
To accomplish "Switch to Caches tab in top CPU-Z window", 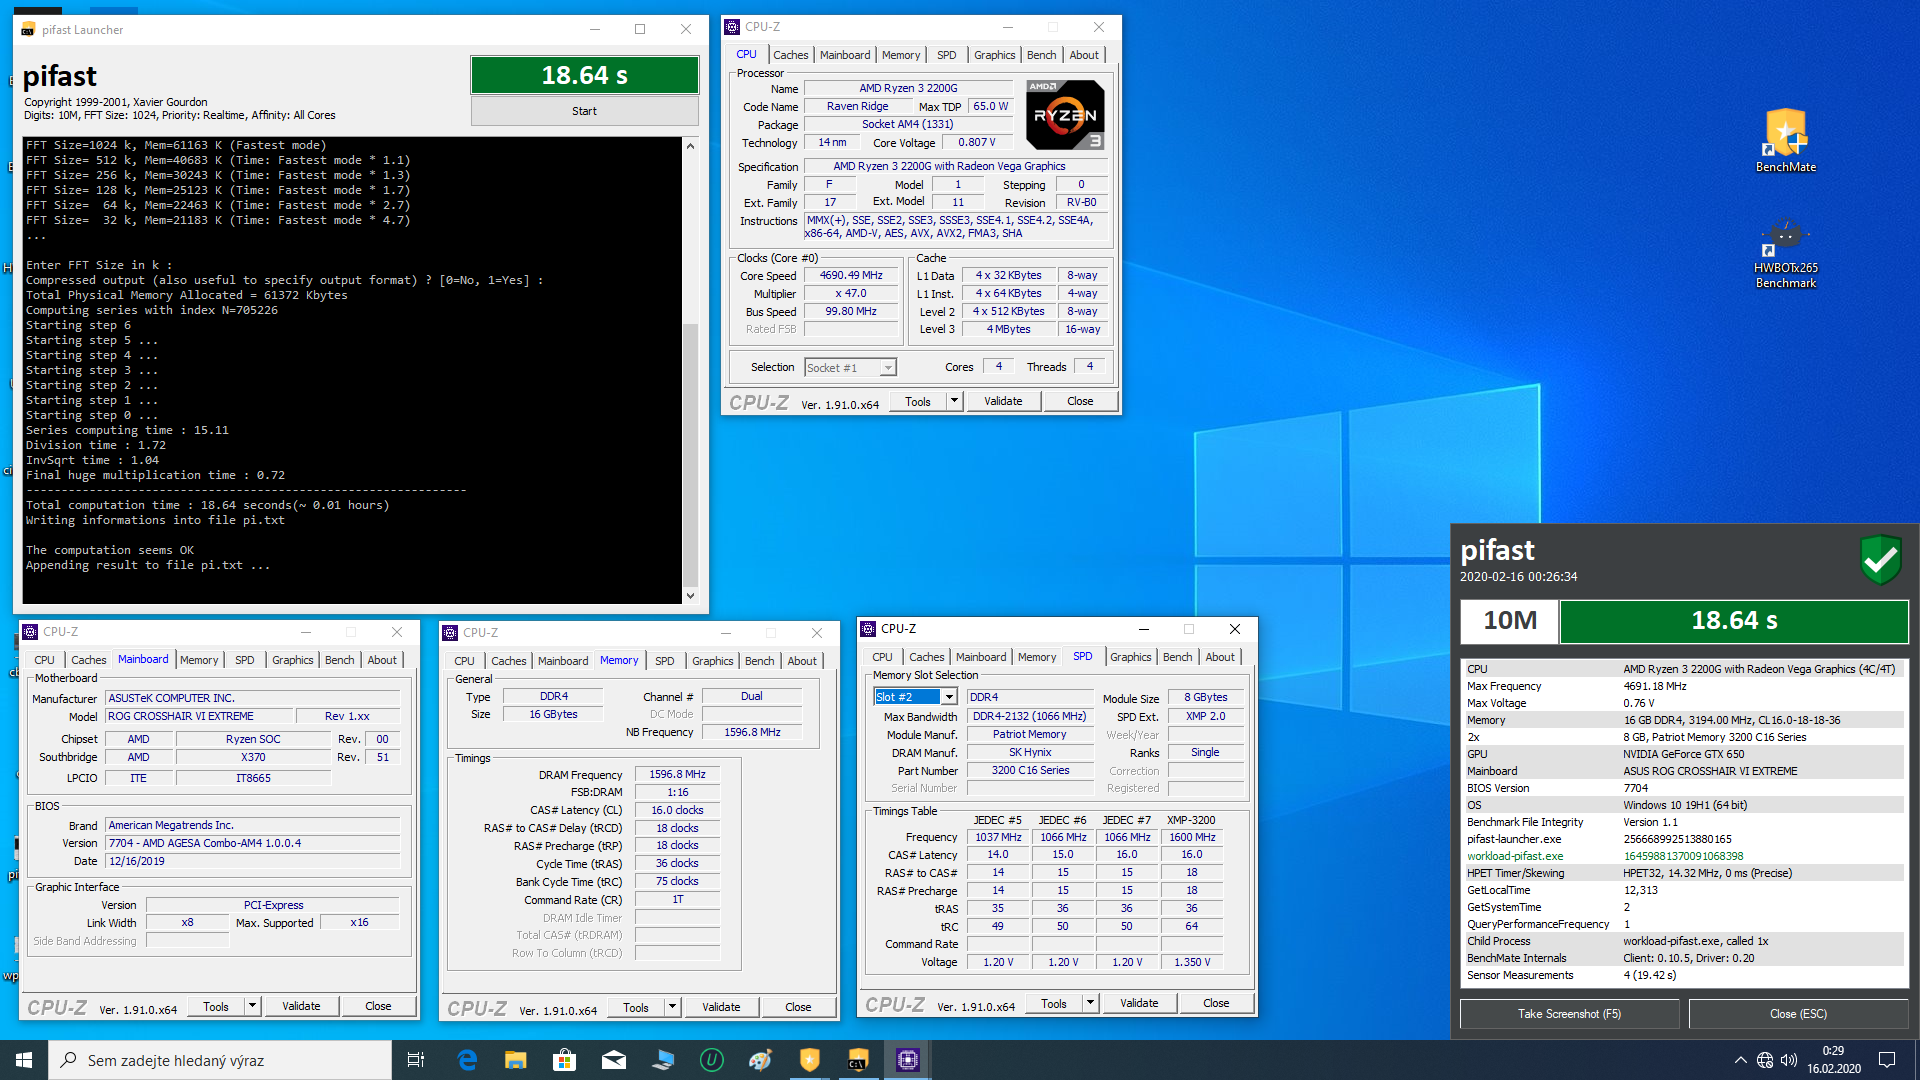I will click(x=790, y=55).
